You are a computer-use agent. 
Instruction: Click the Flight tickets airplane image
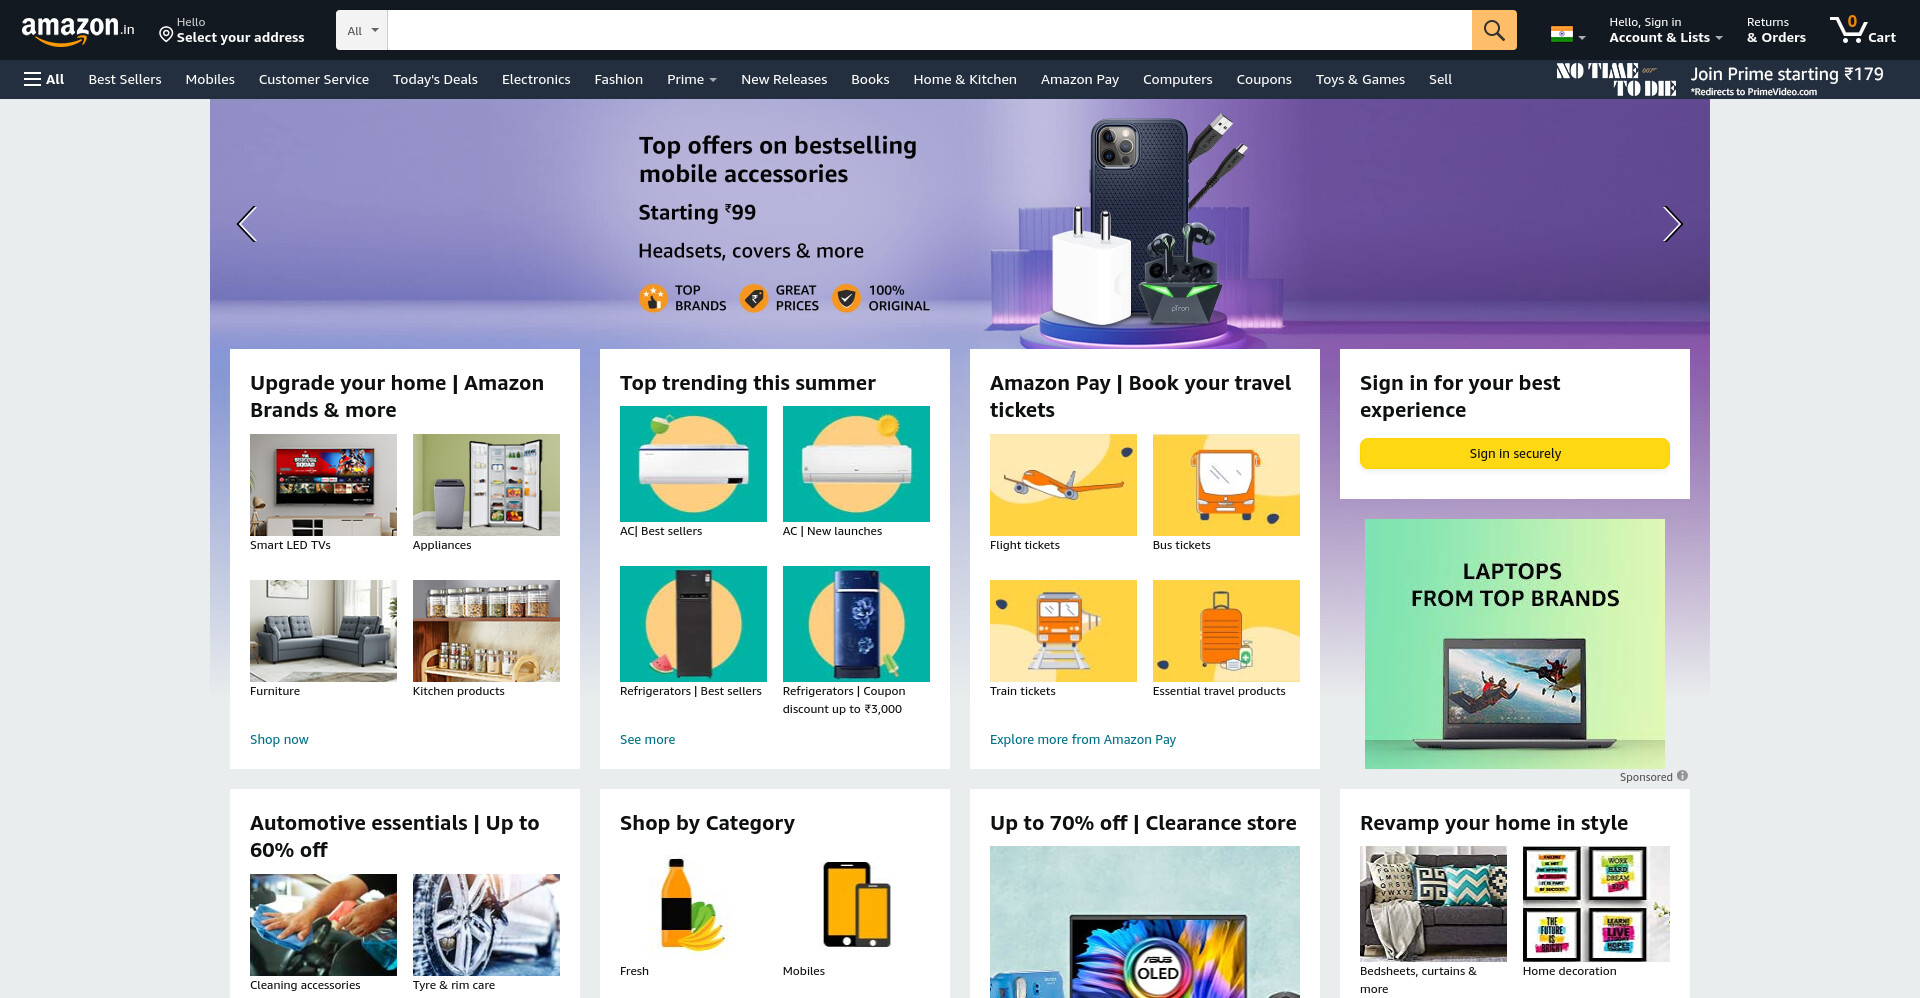[x=1063, y=485]
